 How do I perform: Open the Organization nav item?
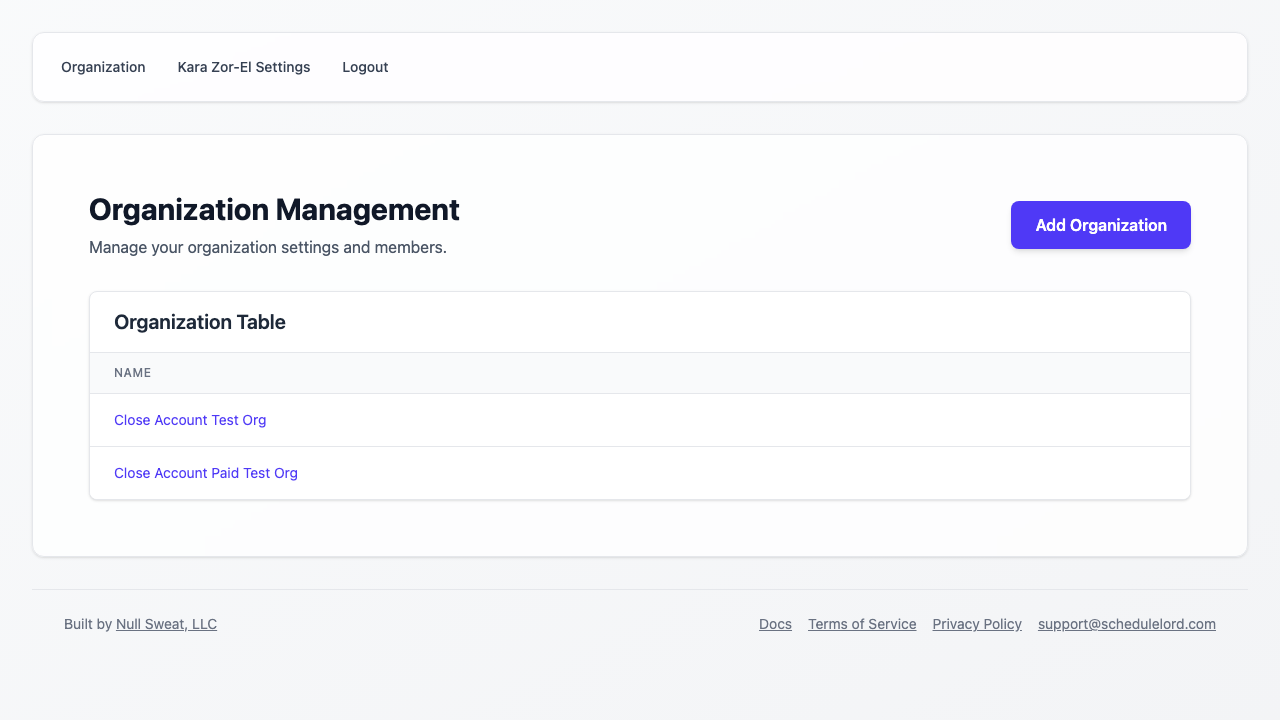(103, 67)
